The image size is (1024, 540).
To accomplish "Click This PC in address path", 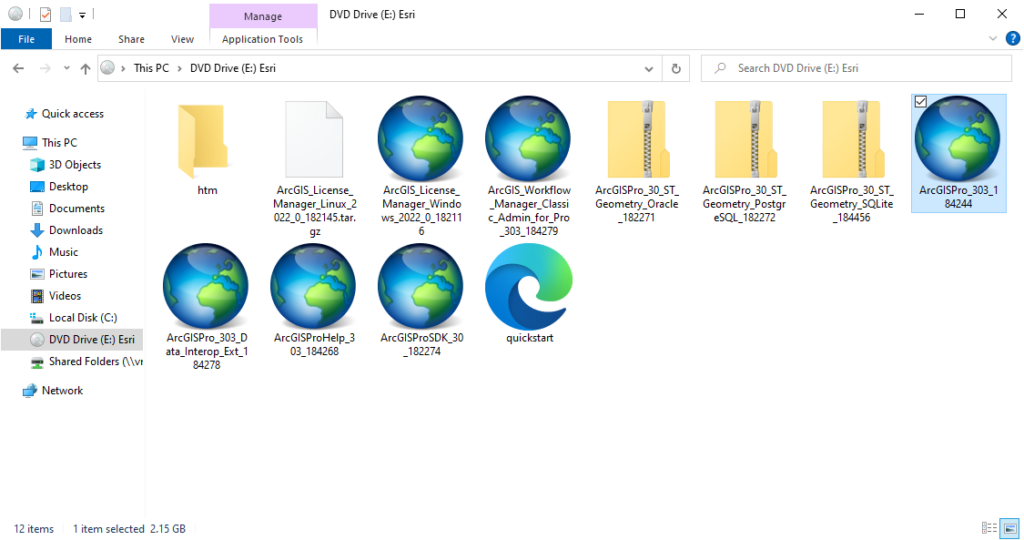I will click(152, 68).
